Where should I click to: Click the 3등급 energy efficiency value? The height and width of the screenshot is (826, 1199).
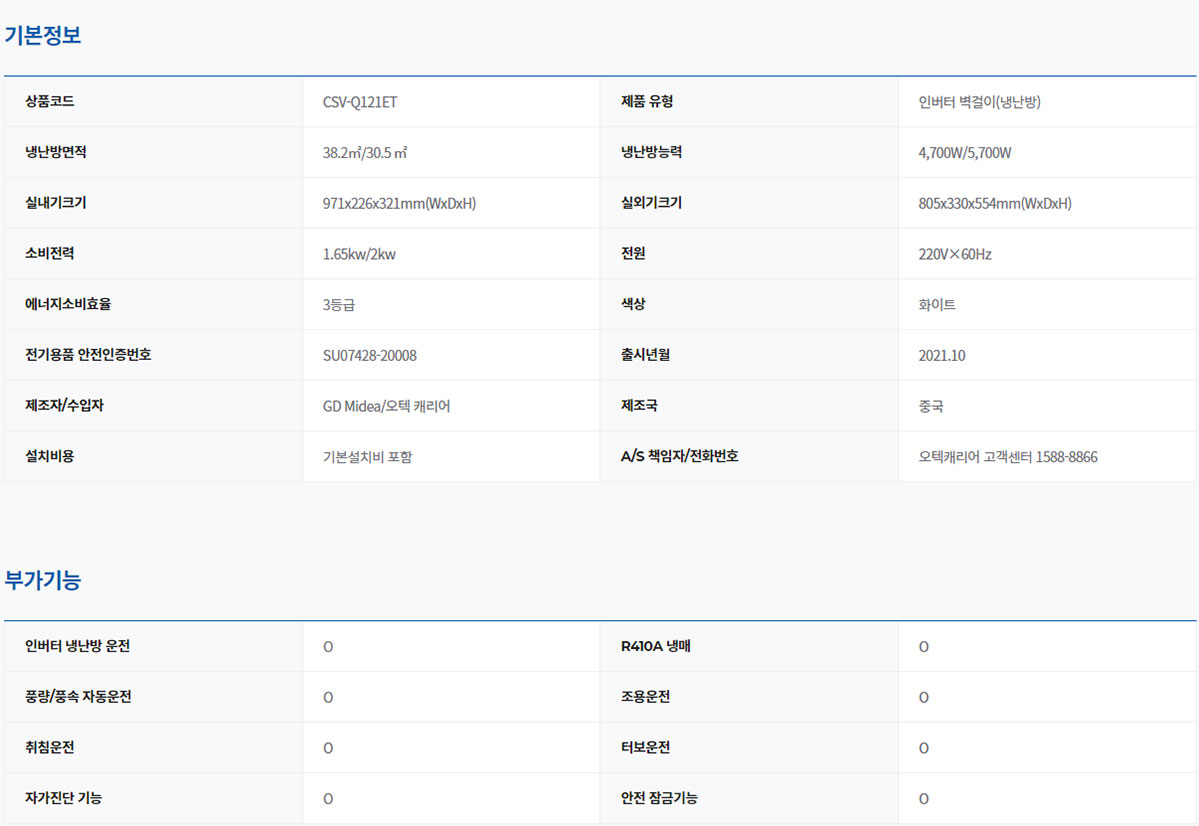338,305
